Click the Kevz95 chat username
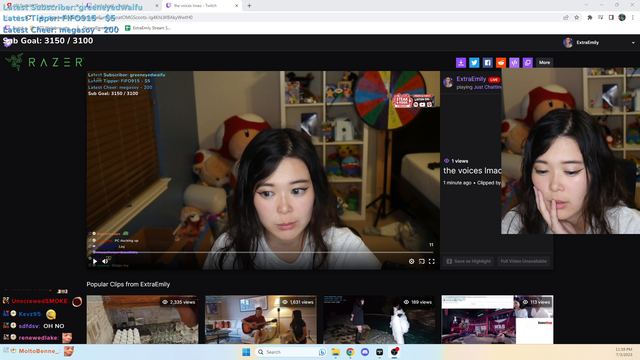Screen dimensions: 640x360 (30, 314)
